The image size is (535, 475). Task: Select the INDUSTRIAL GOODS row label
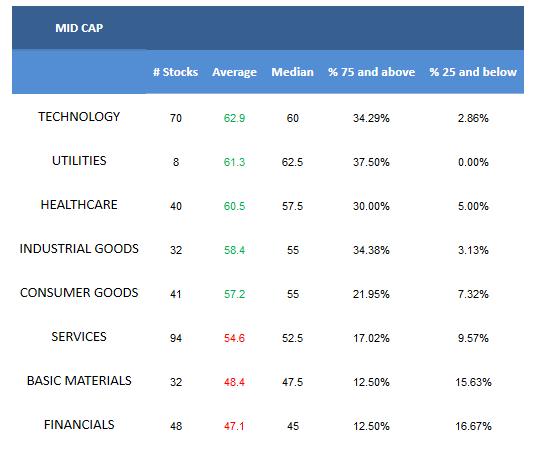click(x=79, y=249)
